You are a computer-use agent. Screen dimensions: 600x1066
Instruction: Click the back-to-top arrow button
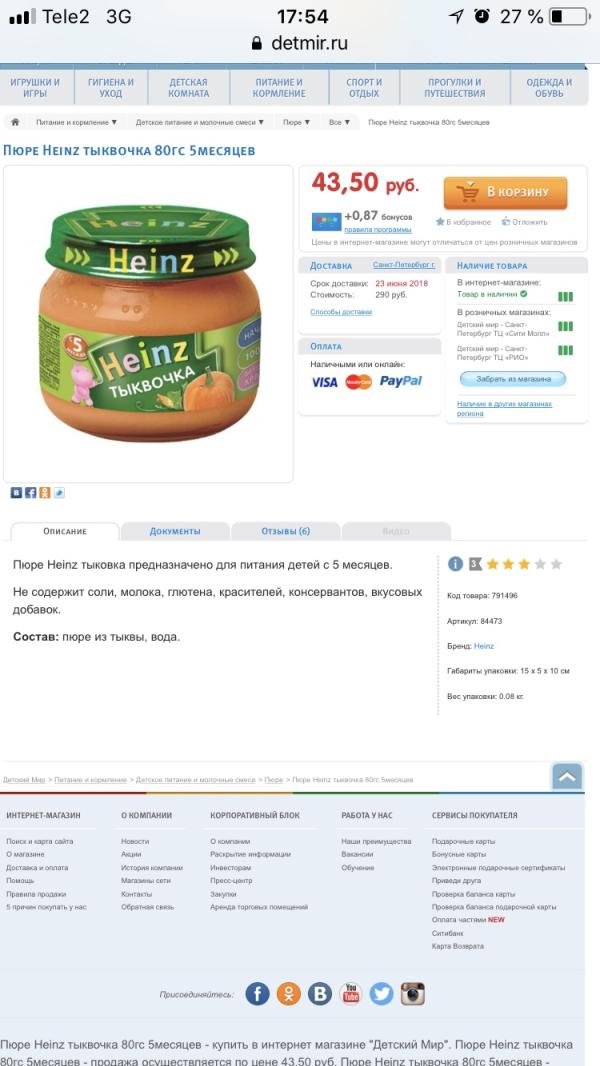coord(567,776)
